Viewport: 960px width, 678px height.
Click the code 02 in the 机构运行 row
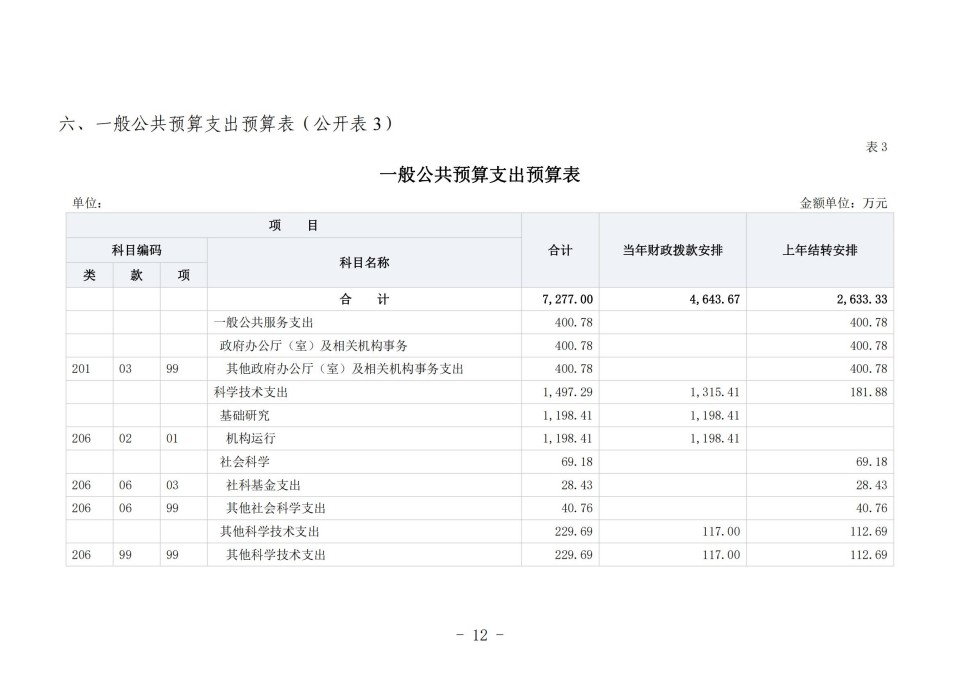click(x=125, y=439)
